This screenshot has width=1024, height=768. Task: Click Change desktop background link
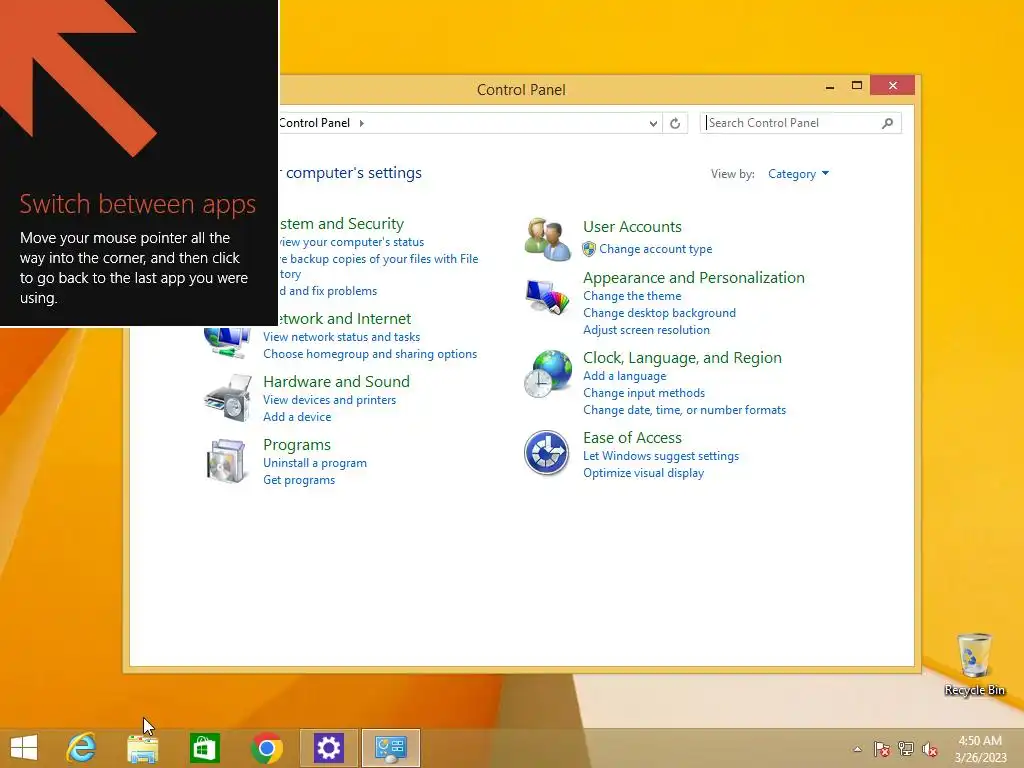[x=660, y=313]
